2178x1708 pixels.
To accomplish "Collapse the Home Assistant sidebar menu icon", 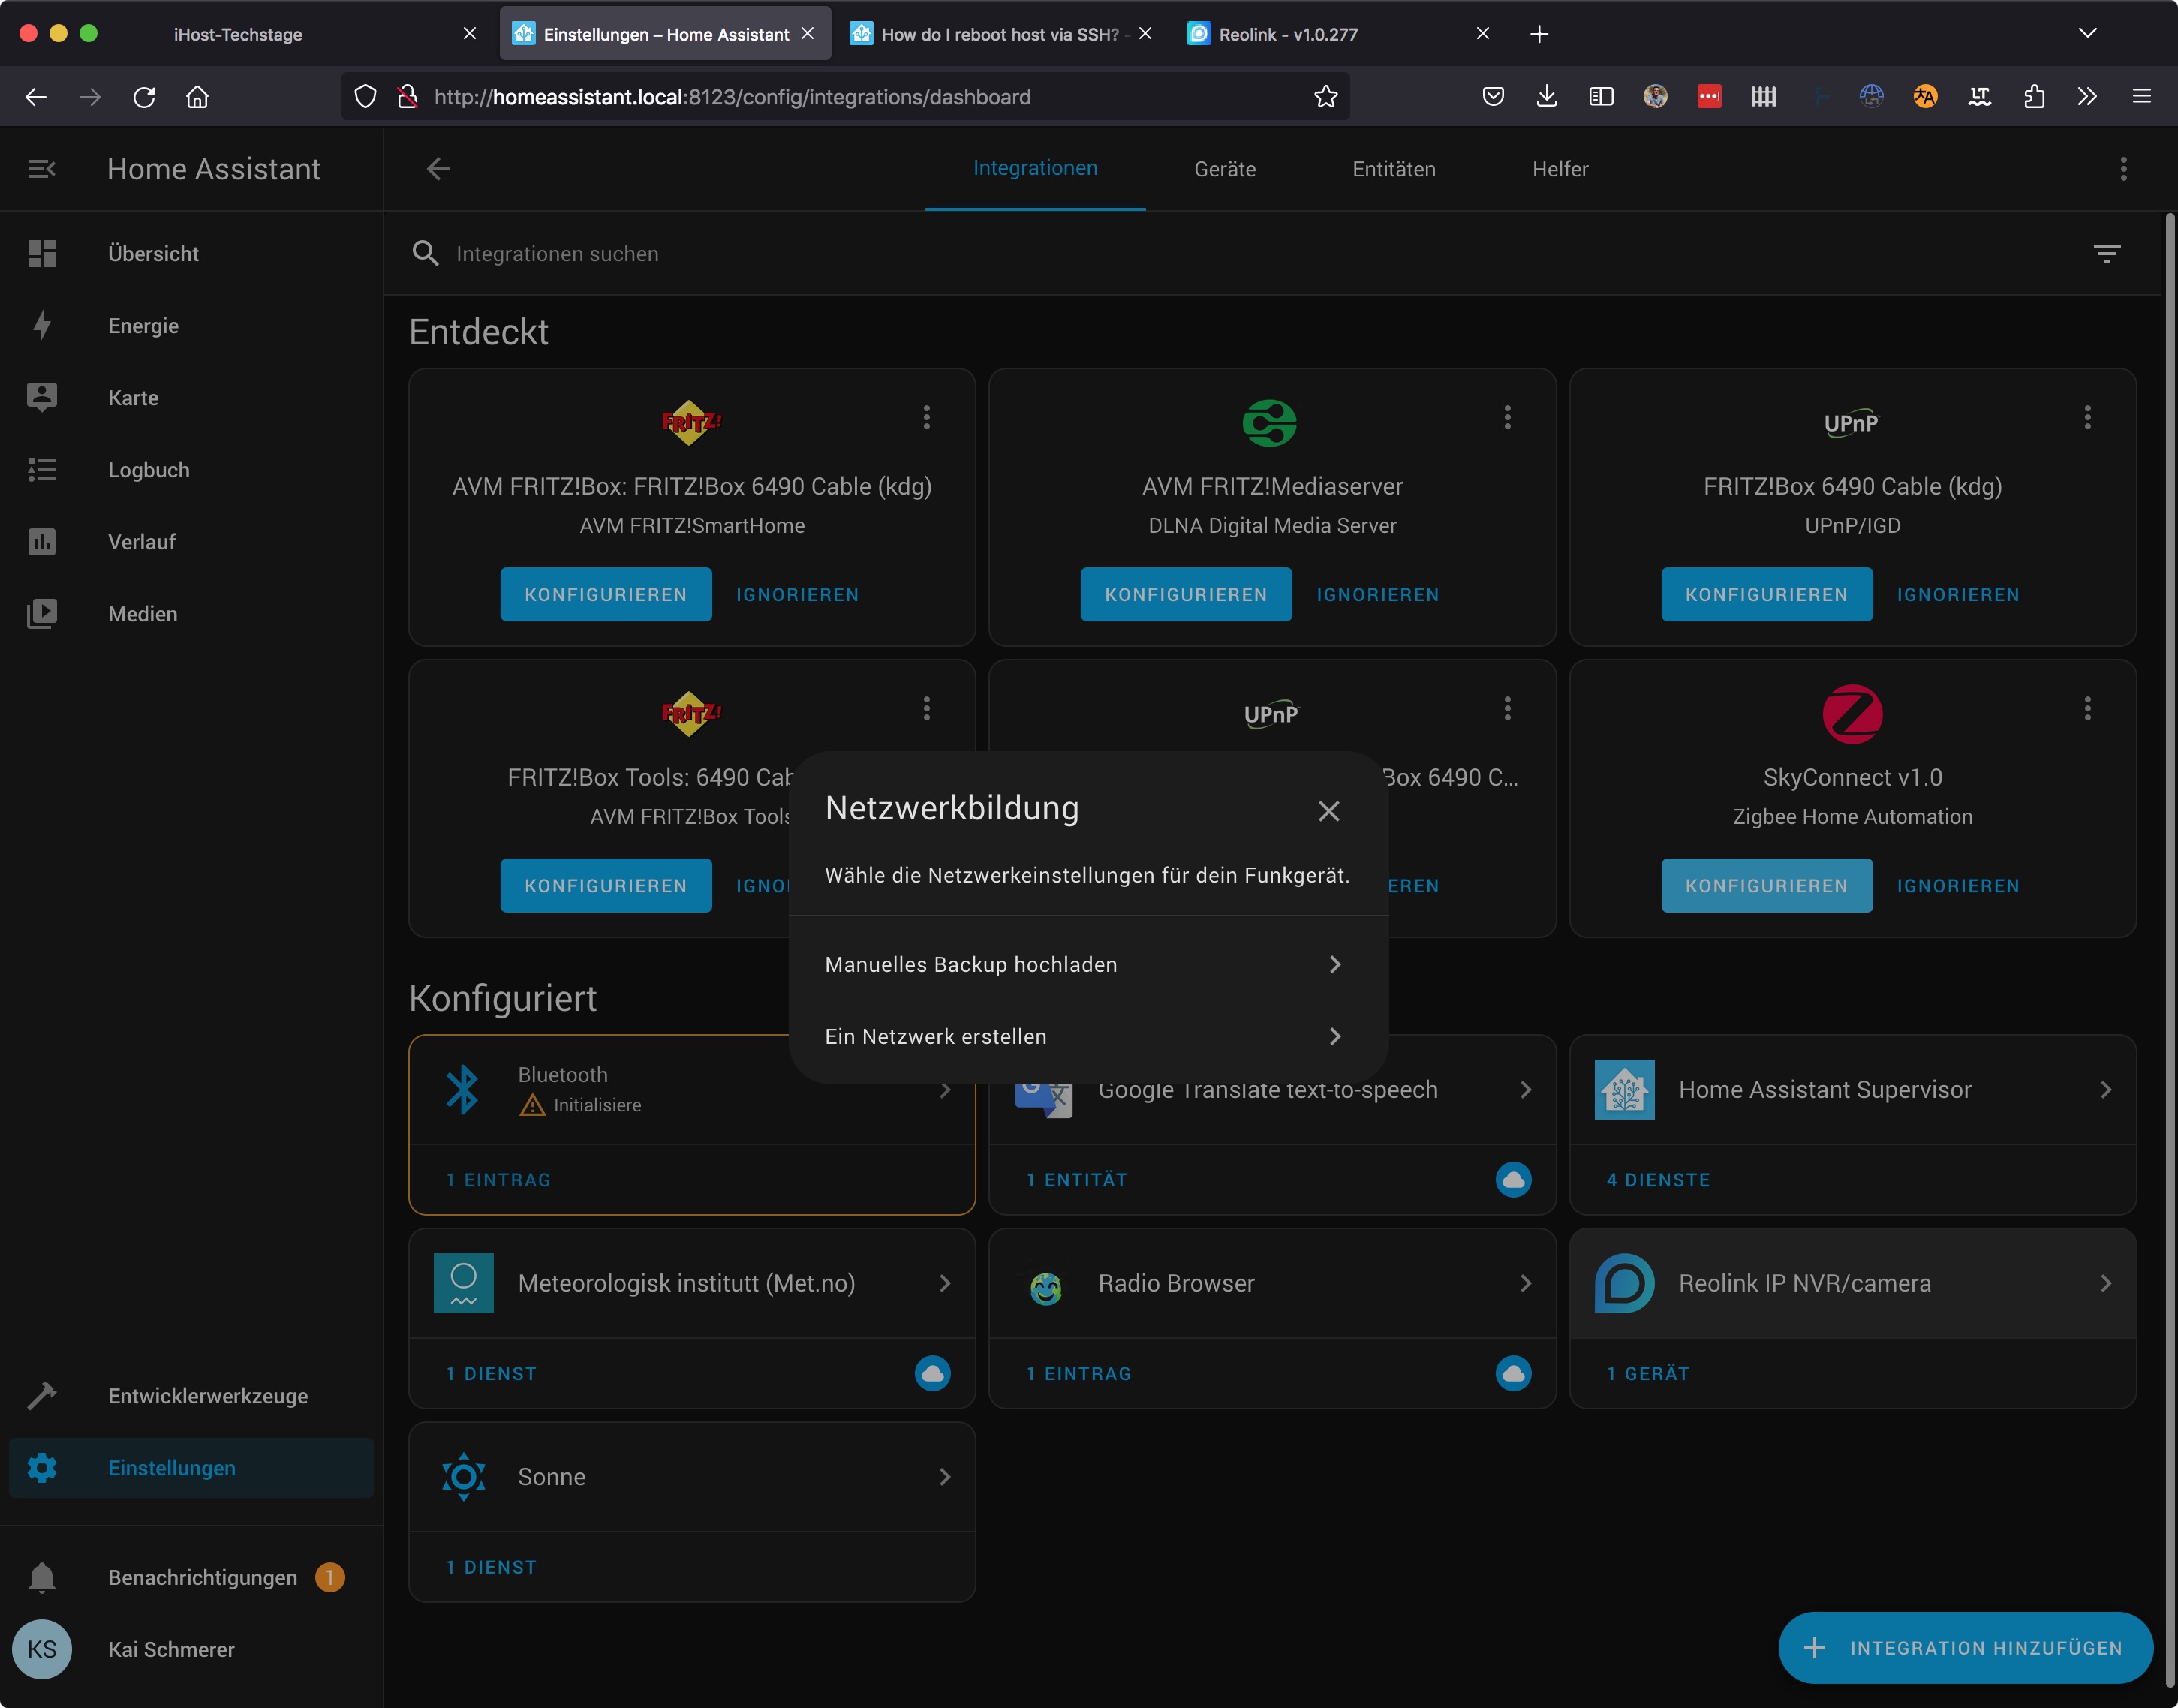I will pos(41,169).
